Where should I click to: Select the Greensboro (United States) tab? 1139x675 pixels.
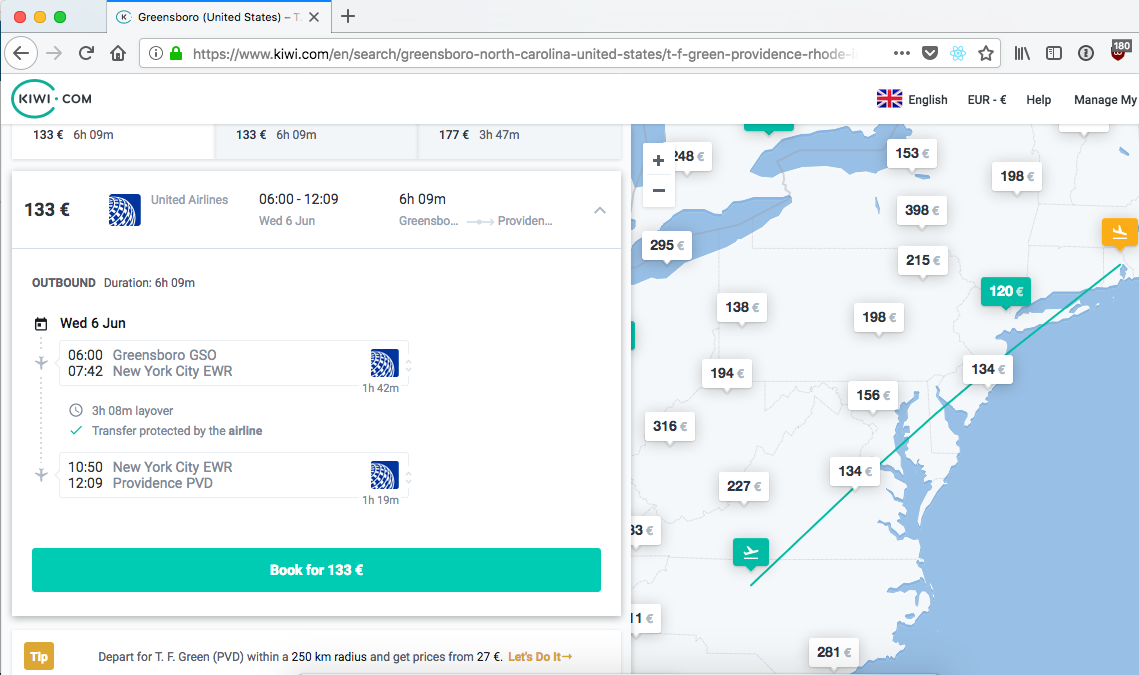pyautogui.click(x=219, y=17)
